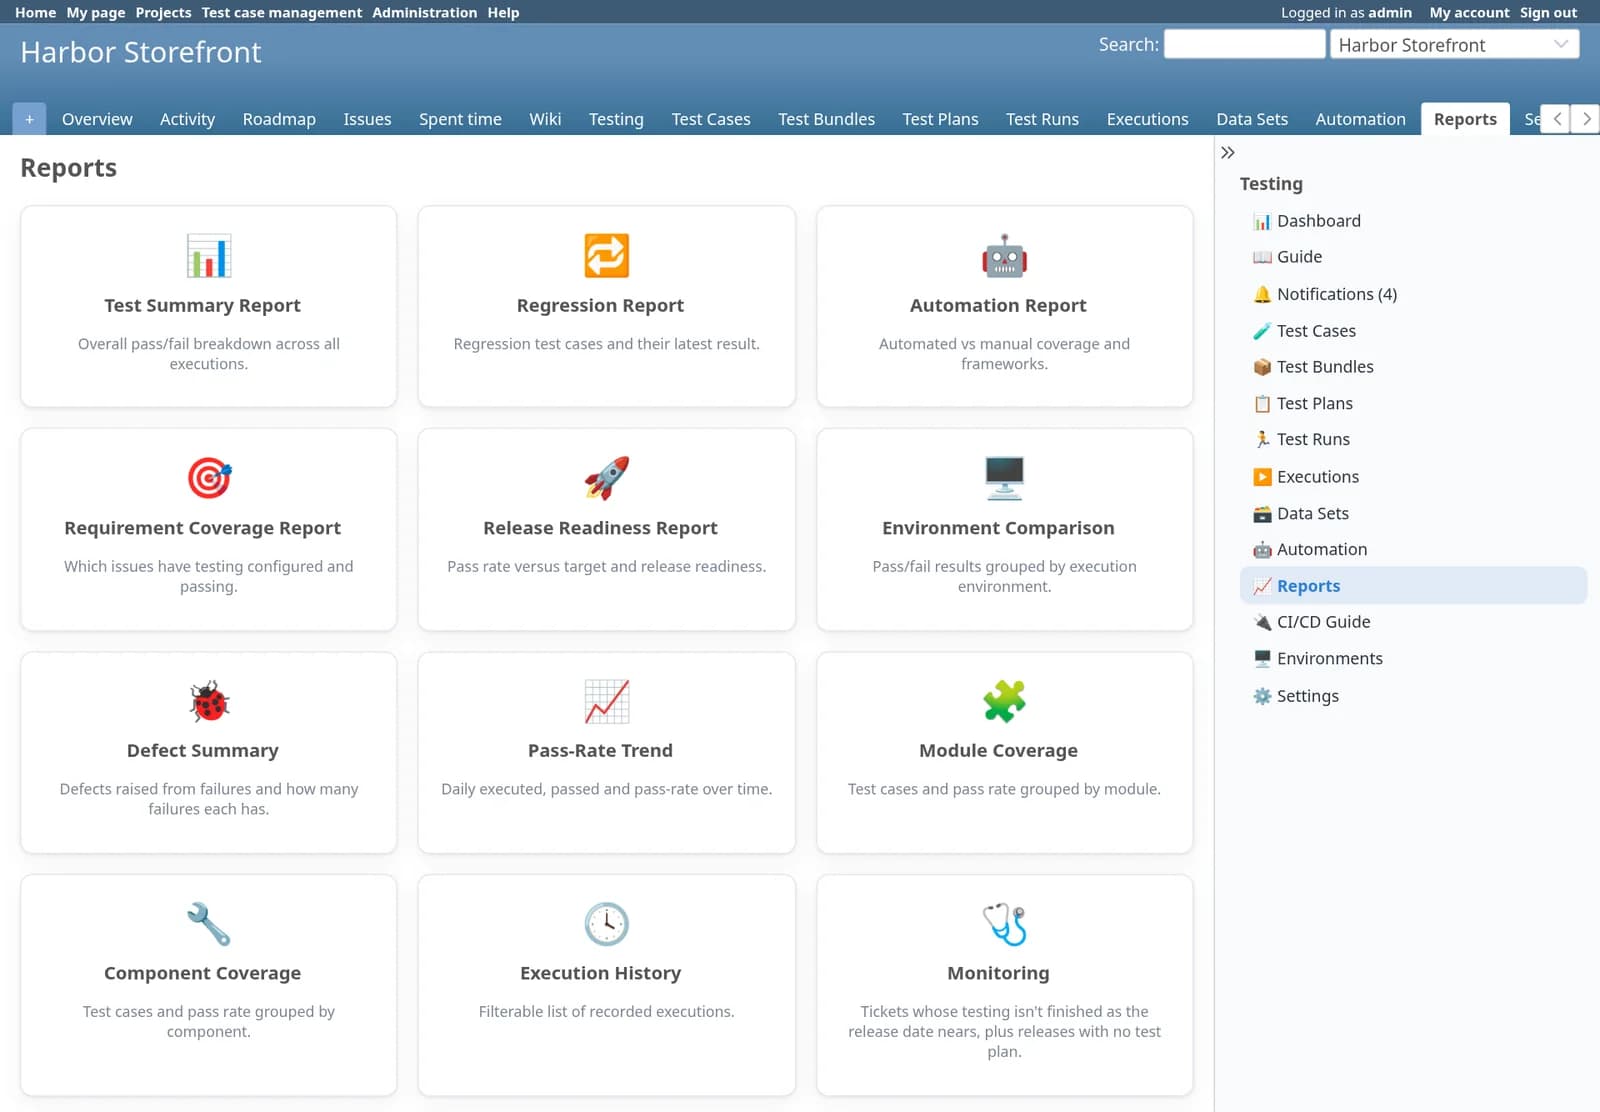This screenshot has width=1600, height=1112.
Task: Click the bell icon beside Notifications
Action: click(x=1262, y=294)
